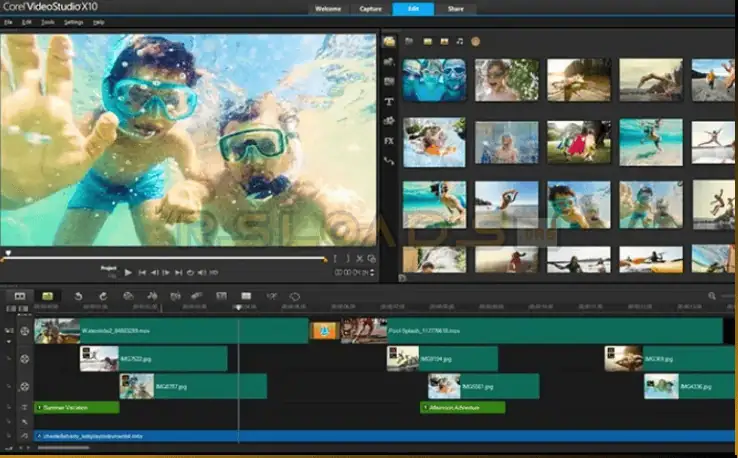Switch to the Capture tab
Screen dimensions: 738x458
tap(370, 9)
